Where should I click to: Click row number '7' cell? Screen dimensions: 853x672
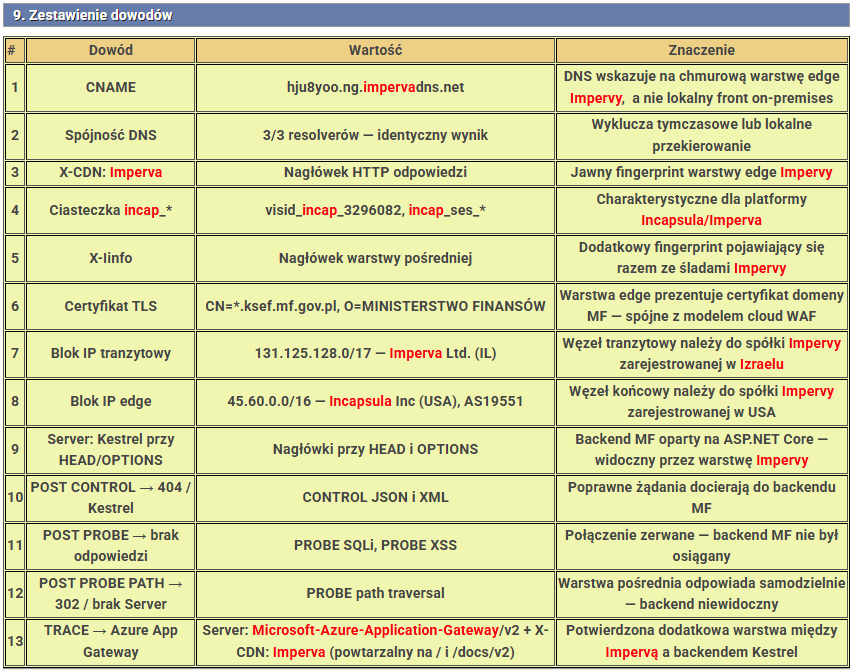point(15,354)
